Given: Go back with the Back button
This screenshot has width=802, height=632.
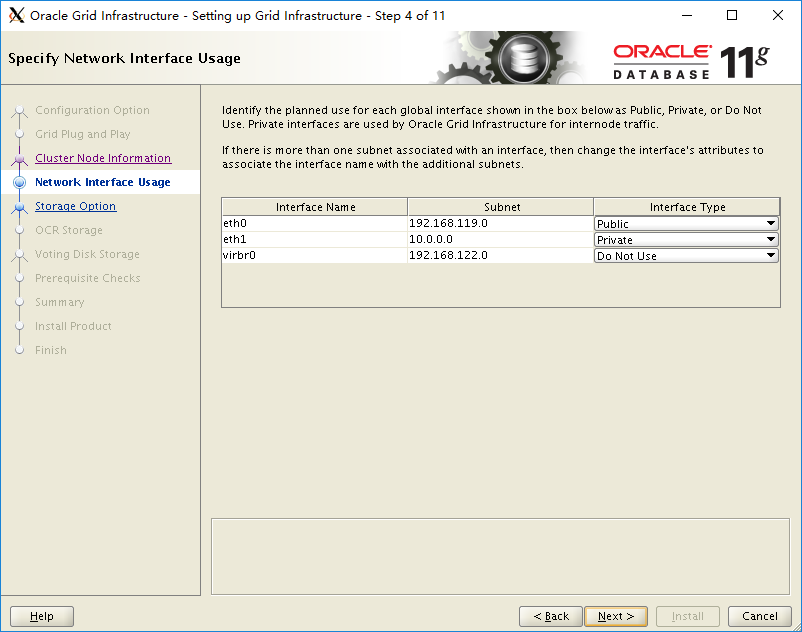Looking at the screenshot, I should point(551,616).
